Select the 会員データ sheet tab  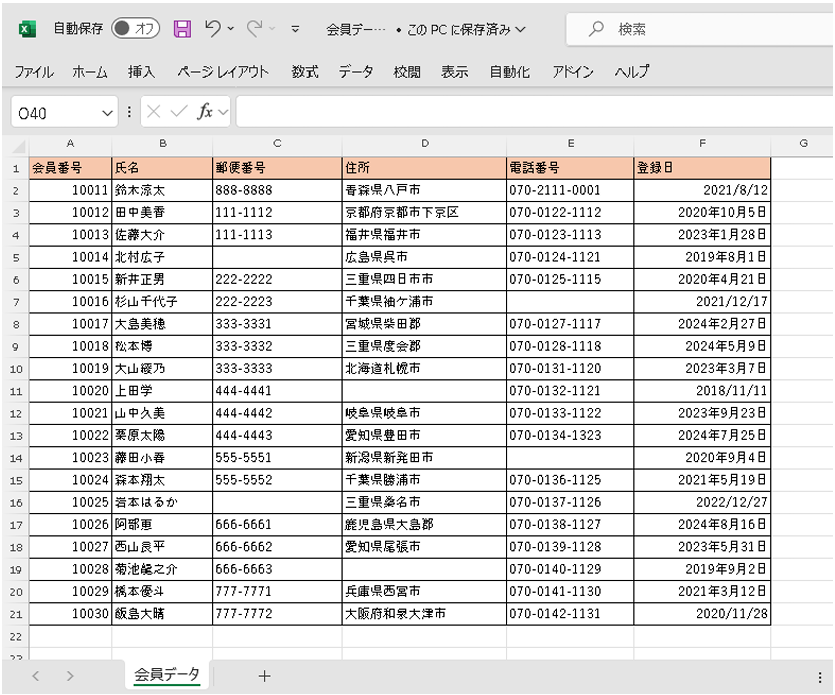tap(167, 675)
